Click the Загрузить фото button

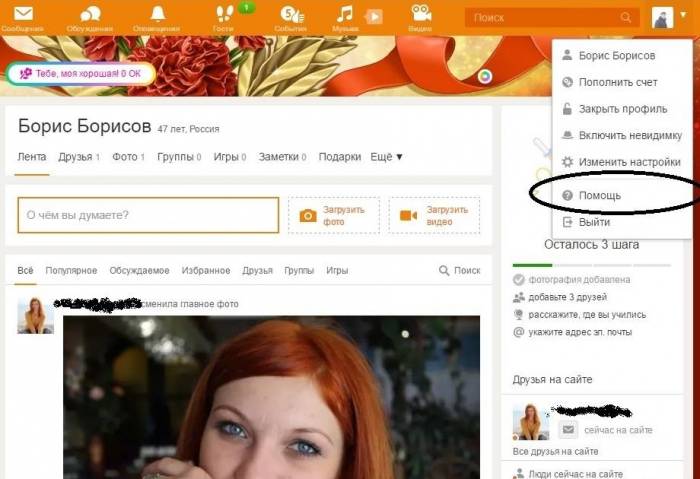[334, 216]
